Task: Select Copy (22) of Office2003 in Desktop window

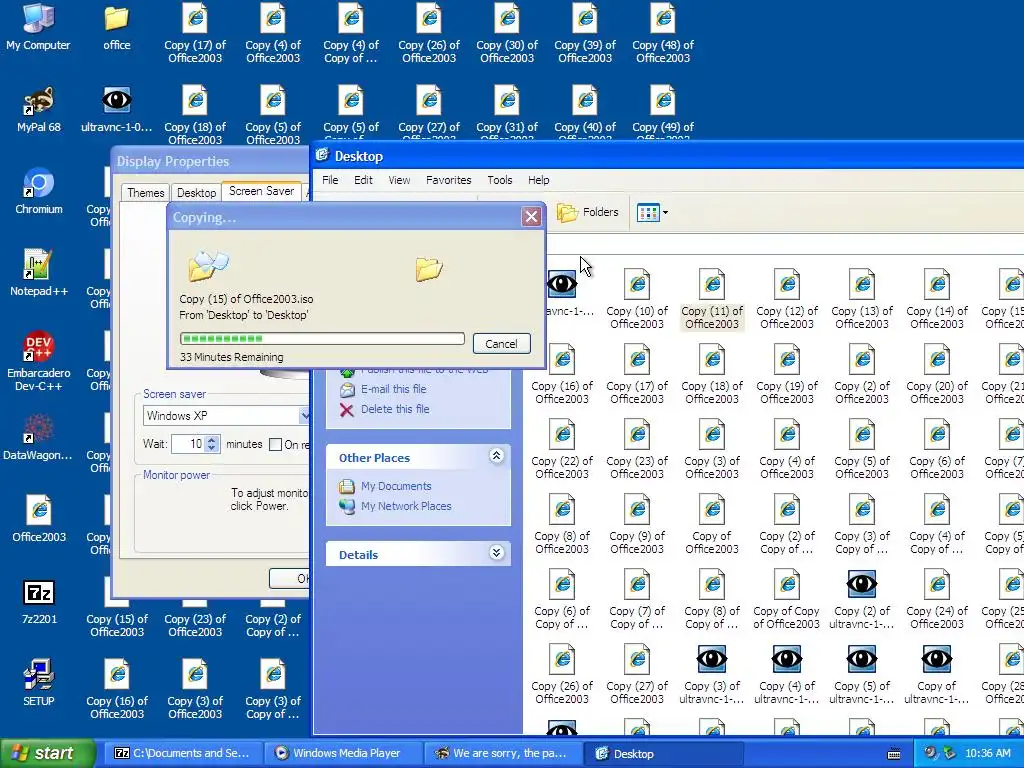Action: pyautogui.click(x=562, y=449)
